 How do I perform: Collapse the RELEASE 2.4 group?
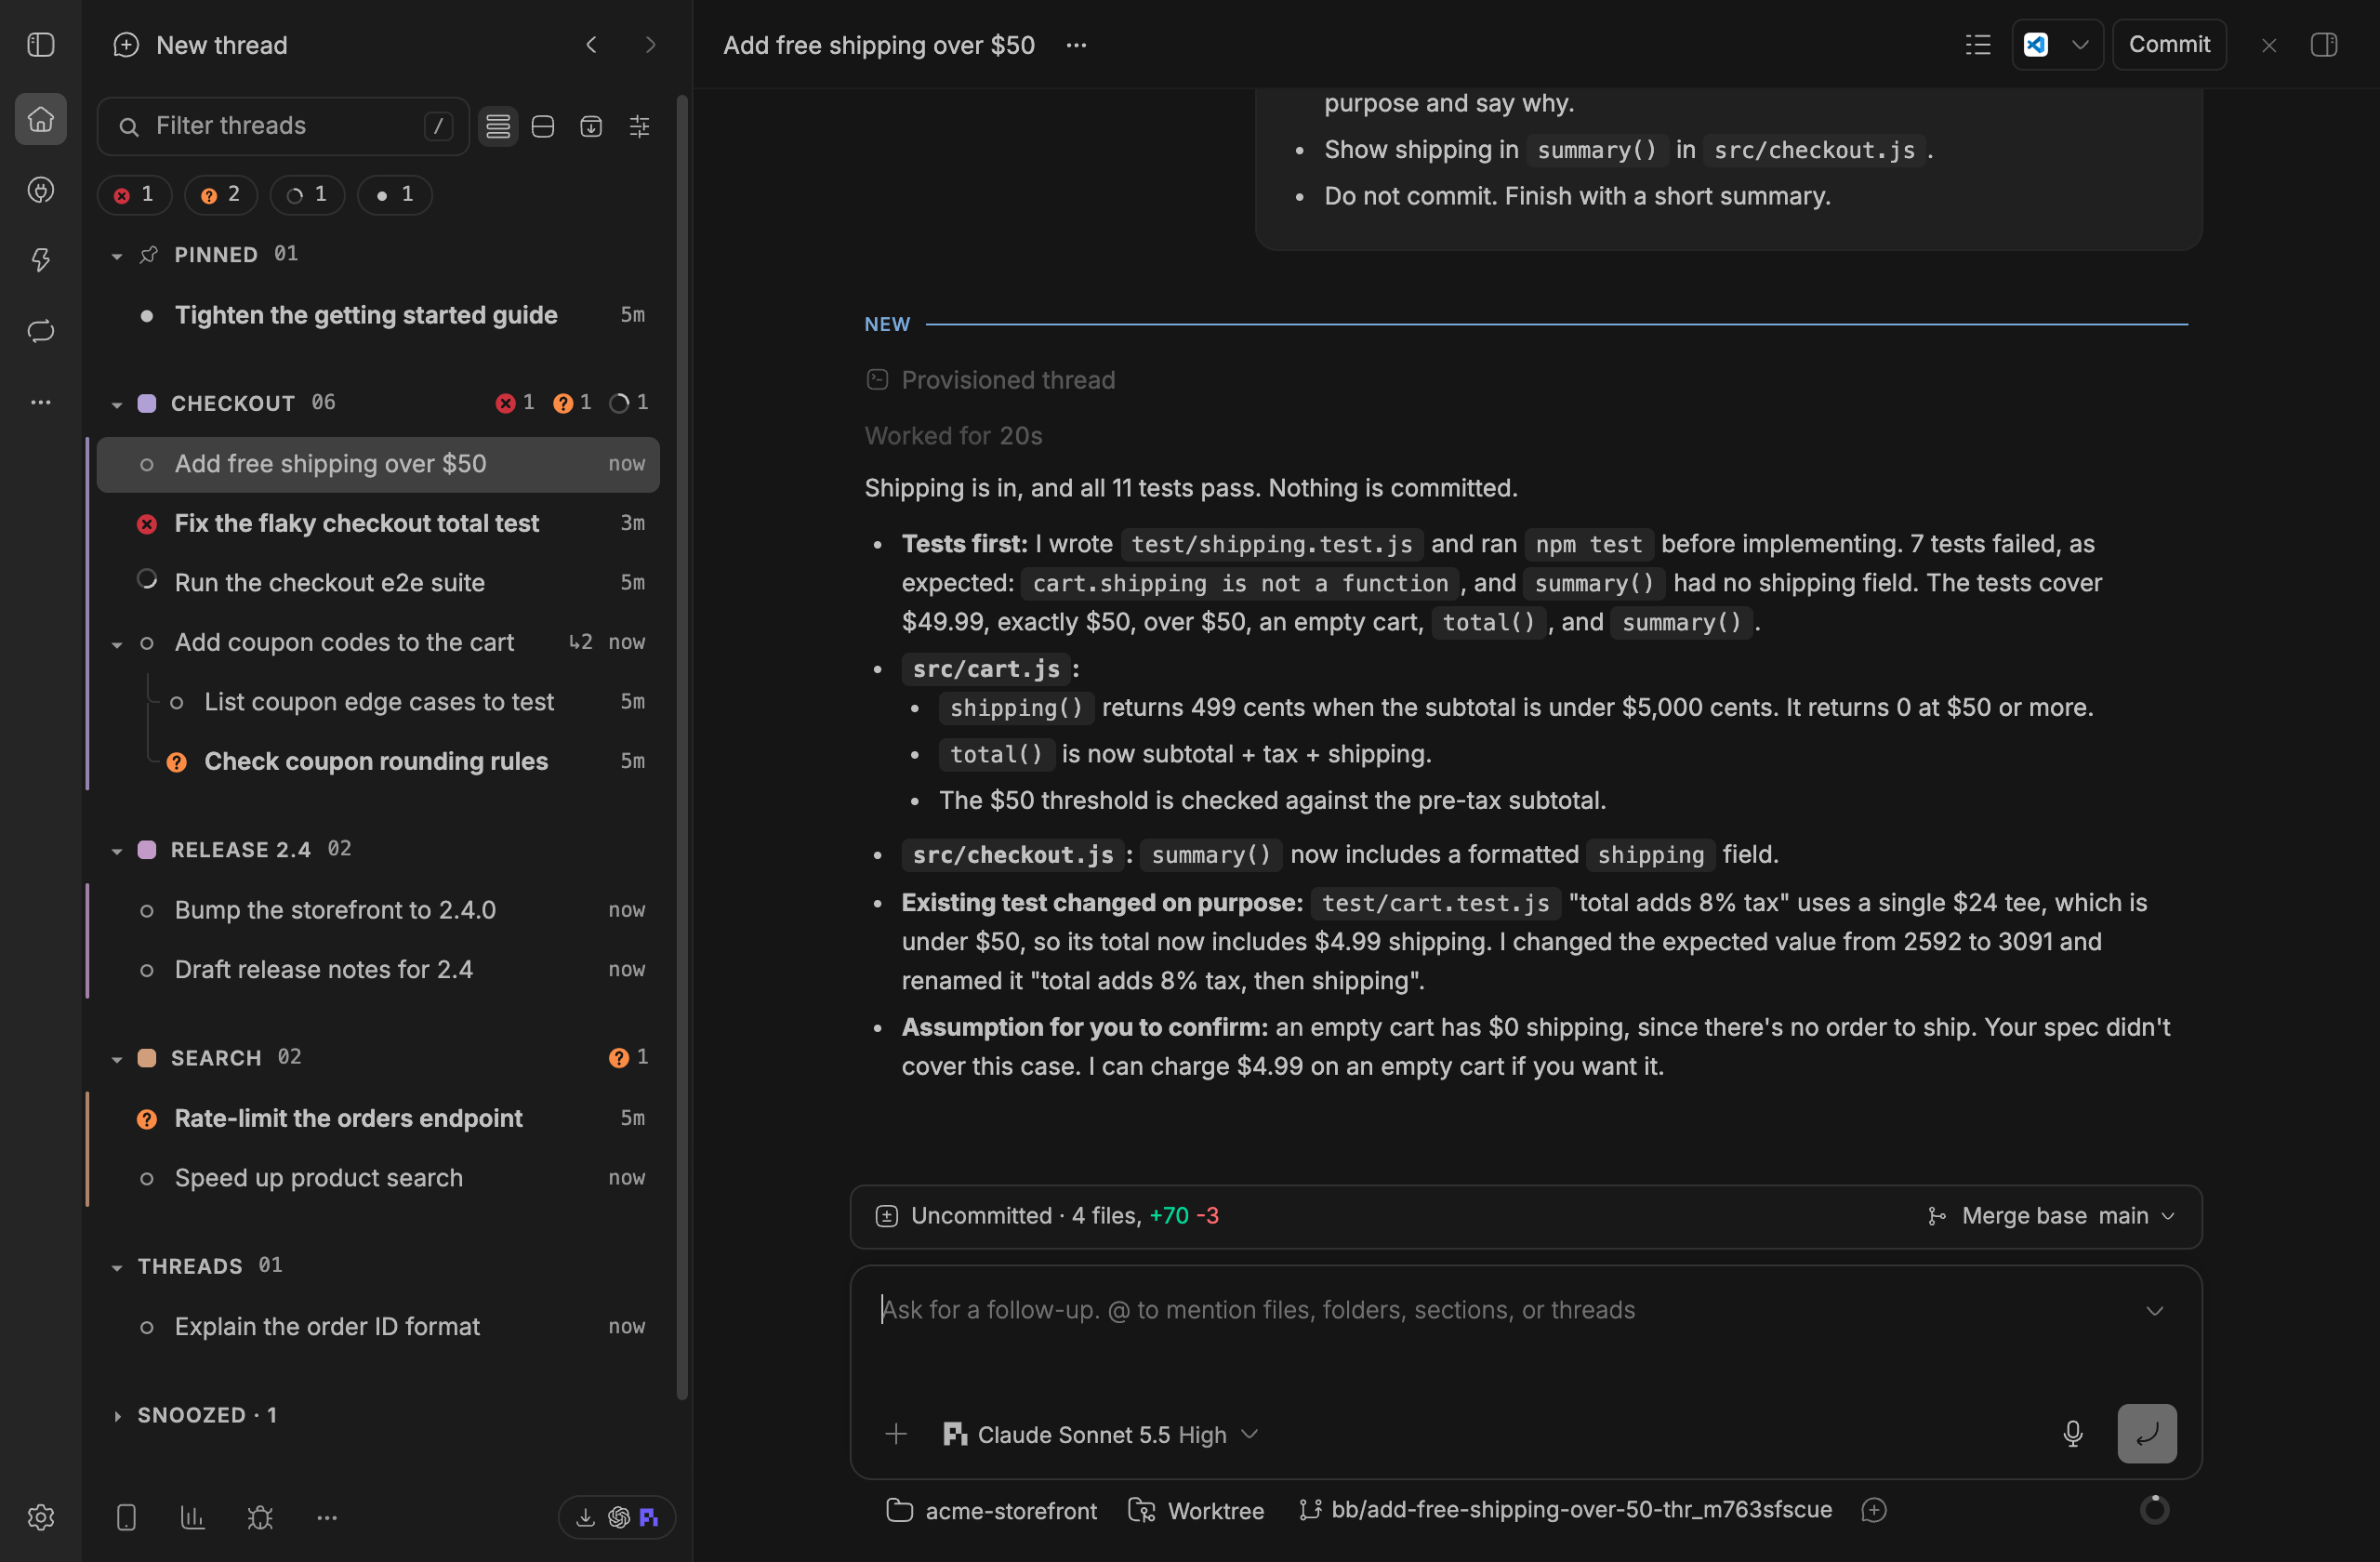pos(117,851)
